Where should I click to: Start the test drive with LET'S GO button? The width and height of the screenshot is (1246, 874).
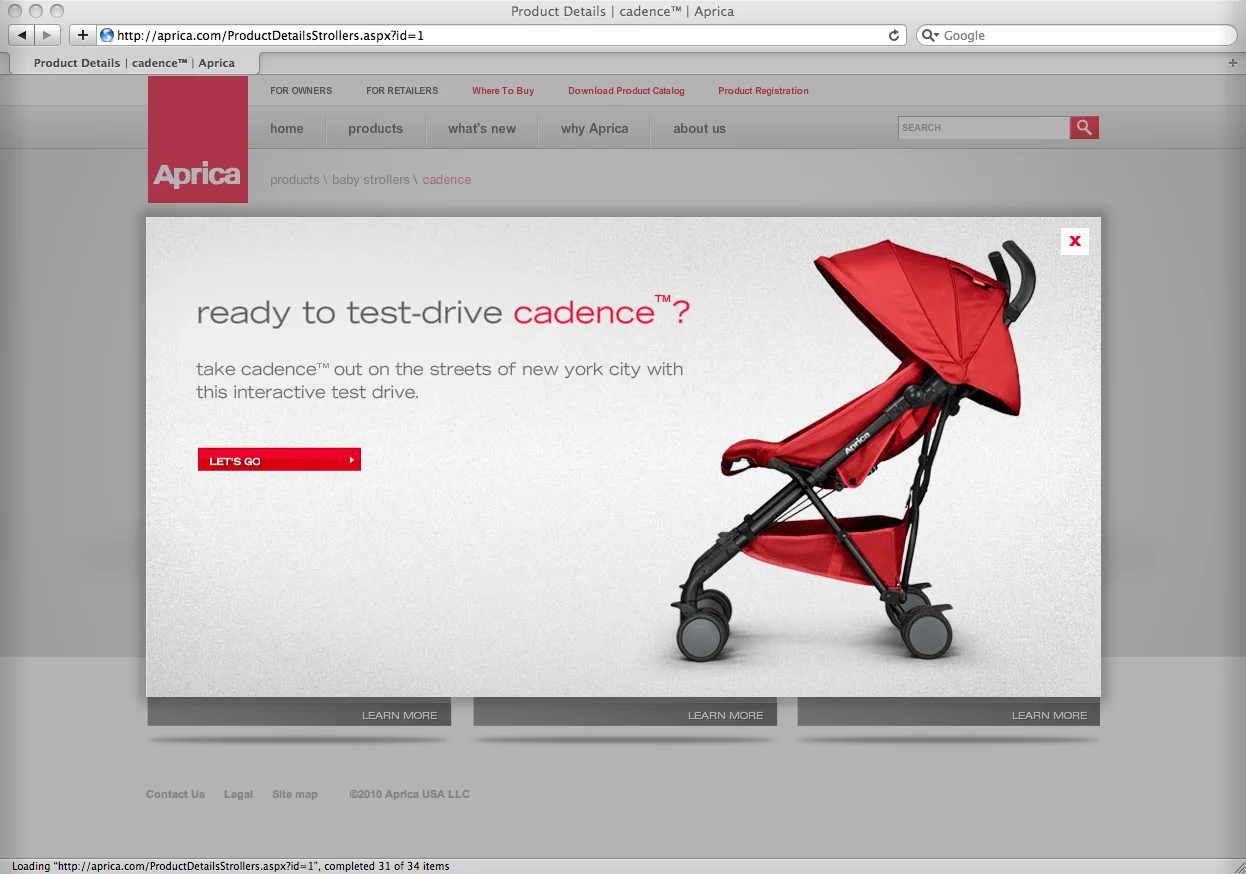(279, 460)
